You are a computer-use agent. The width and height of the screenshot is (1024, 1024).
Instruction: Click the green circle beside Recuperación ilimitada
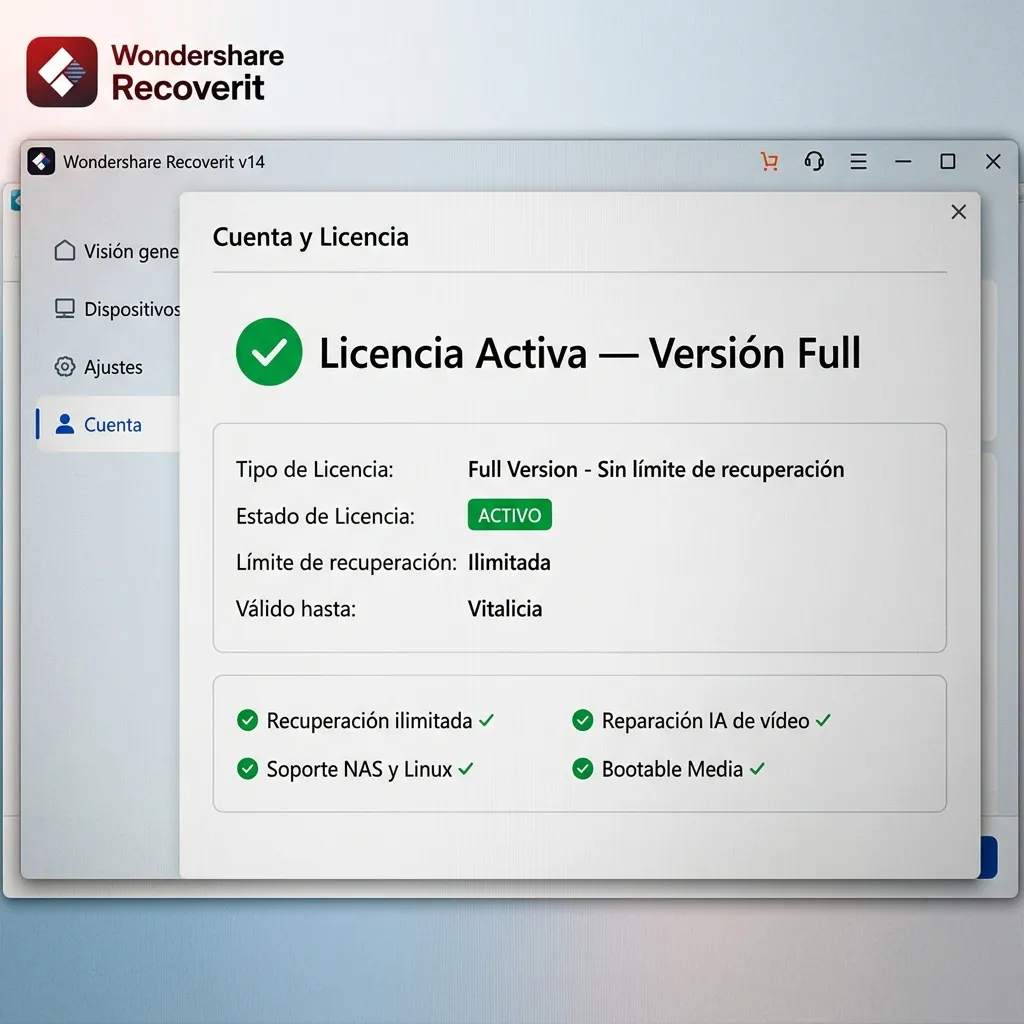[248, 720]
